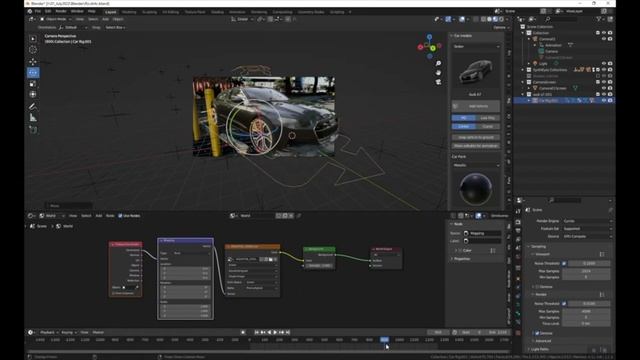Open the Render Engine Cycles dropdown

(587, 221)
